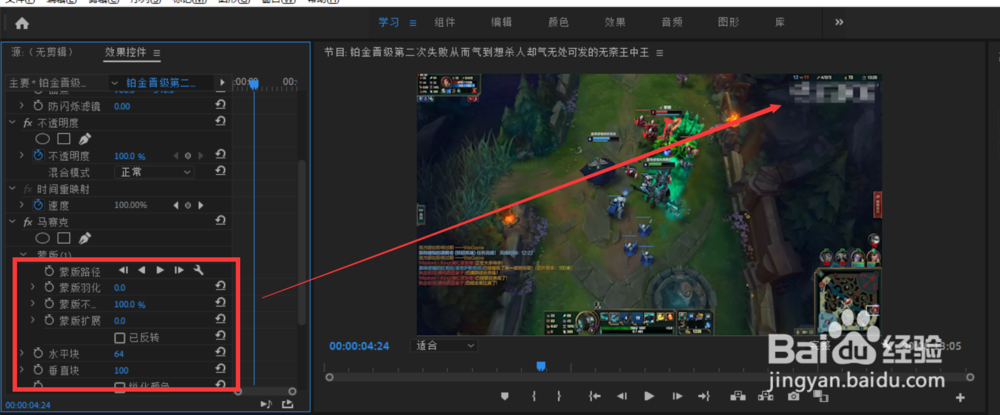Viewport: 1000px width, 415px height.
Task: Create ellipse mask under 马赛克 effect
Action: 42,238
